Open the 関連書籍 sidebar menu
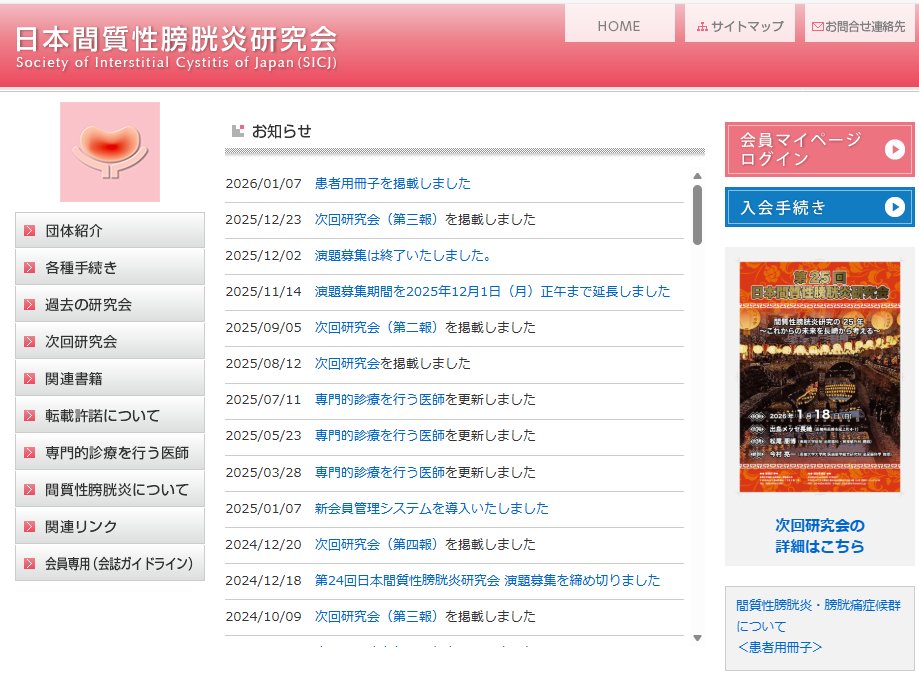Screen dimensions: 919x677 [x=110, y=378]
